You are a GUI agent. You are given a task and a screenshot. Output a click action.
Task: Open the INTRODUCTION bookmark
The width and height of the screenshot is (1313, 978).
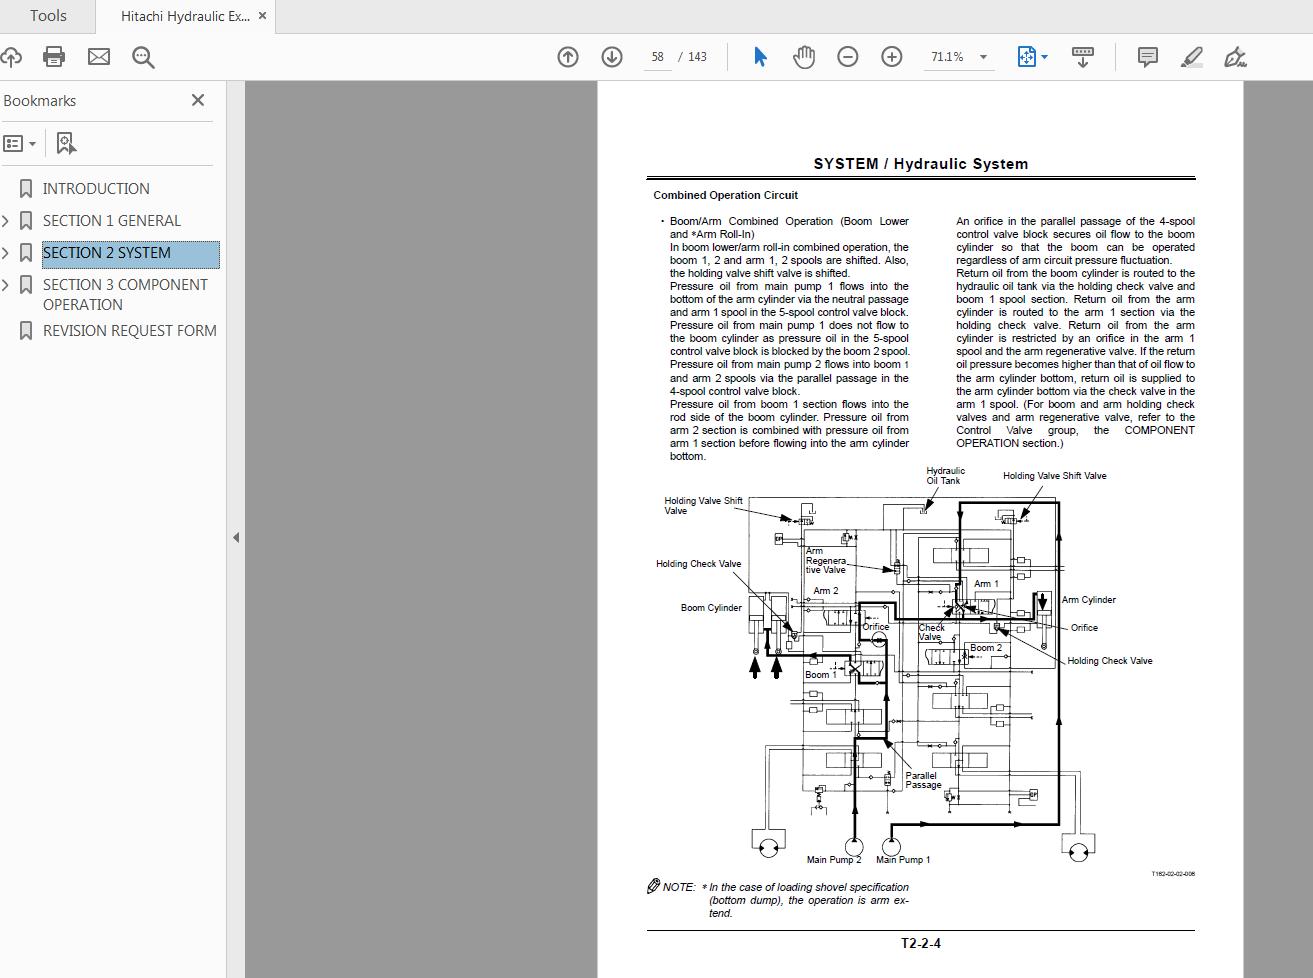(96, 189)
